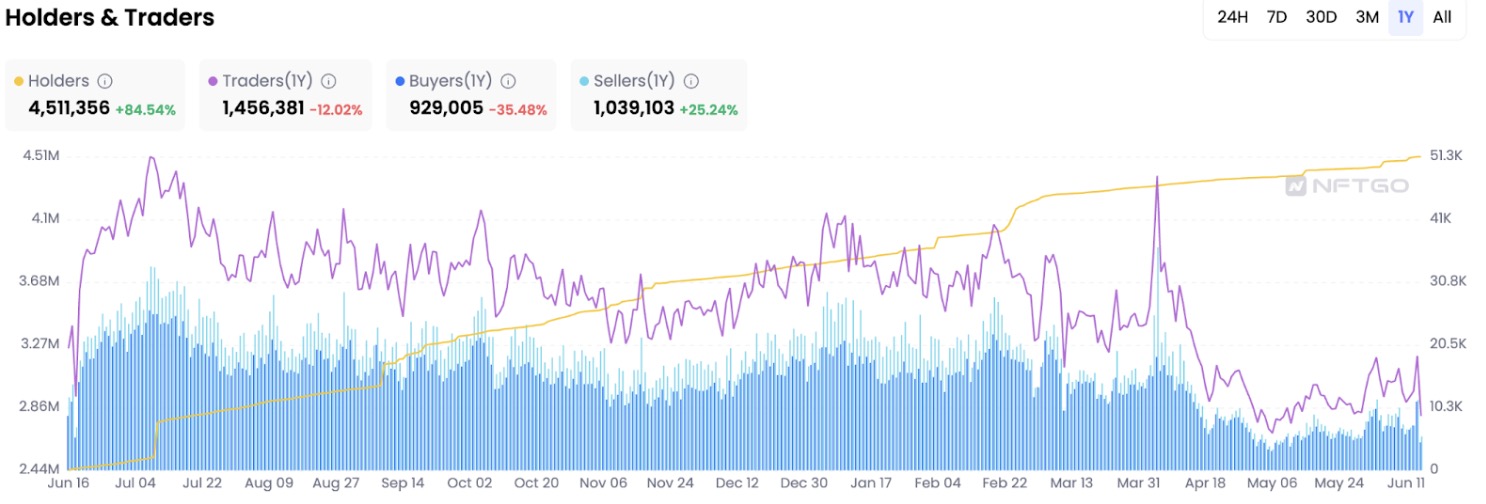Click the active 1Y range tab
The height and width of the screenshot is (504, 1486).
click(1406, 17)
